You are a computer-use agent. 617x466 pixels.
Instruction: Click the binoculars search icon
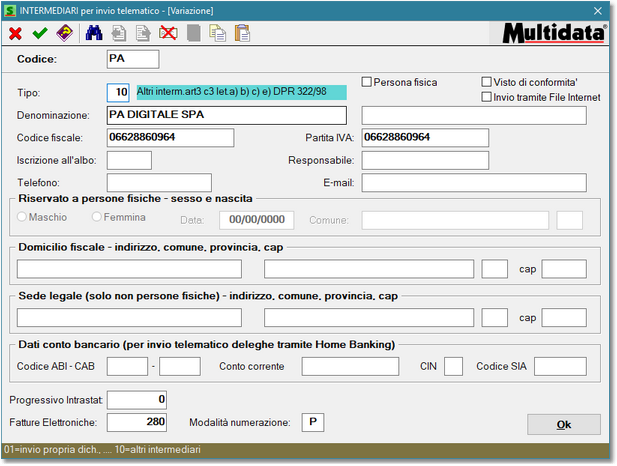pyautogui.click(x=94, y=33)
